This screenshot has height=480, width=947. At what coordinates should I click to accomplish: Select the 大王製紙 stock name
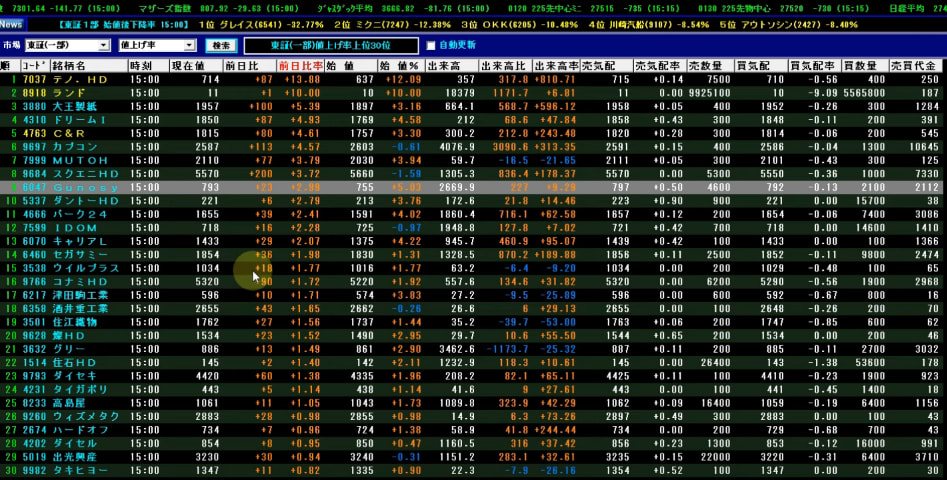pyautogui.click(x=73, y=105)
